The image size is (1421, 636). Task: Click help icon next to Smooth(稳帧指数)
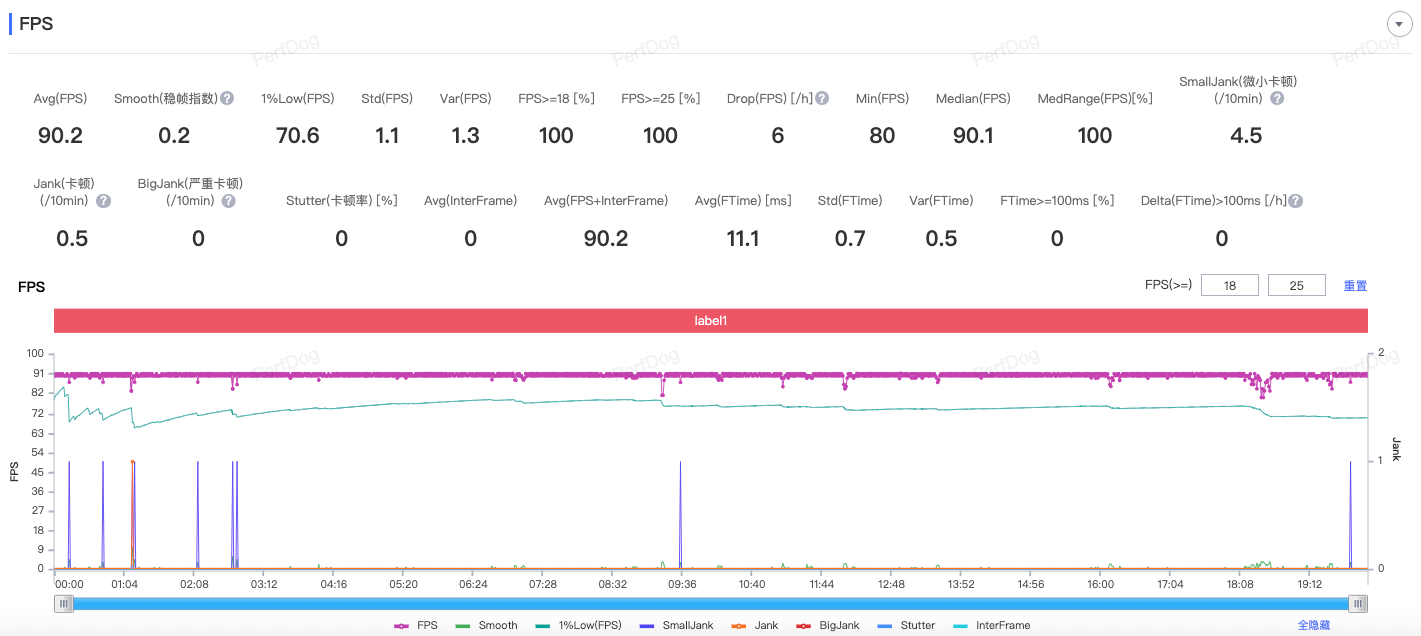point(227,98)
